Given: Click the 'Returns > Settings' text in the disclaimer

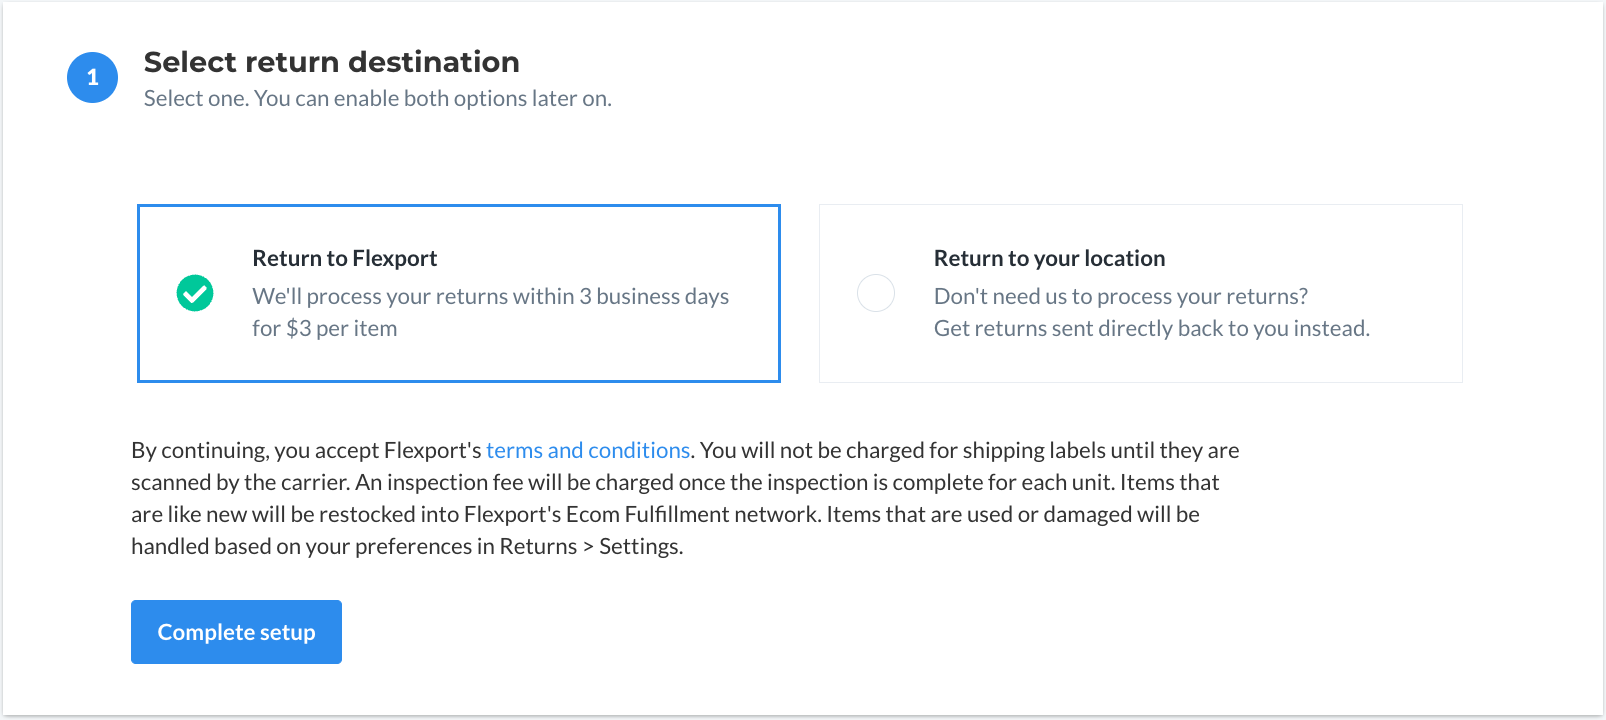Looking at the screenshot, I should tap(590, 546).
